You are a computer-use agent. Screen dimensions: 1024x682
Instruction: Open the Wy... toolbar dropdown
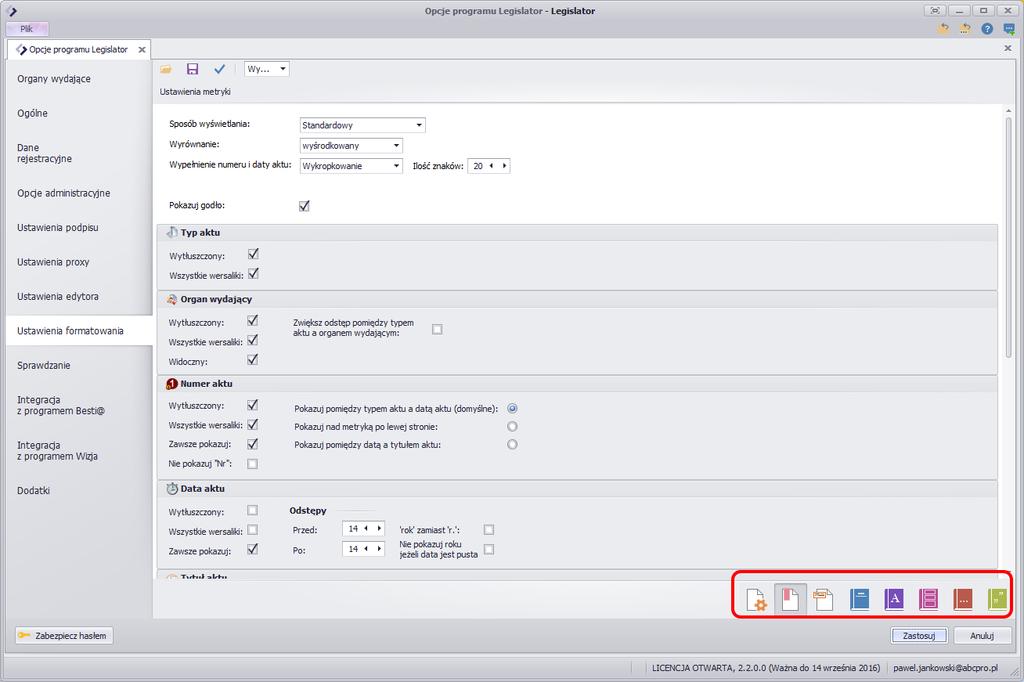click(267, 69)
